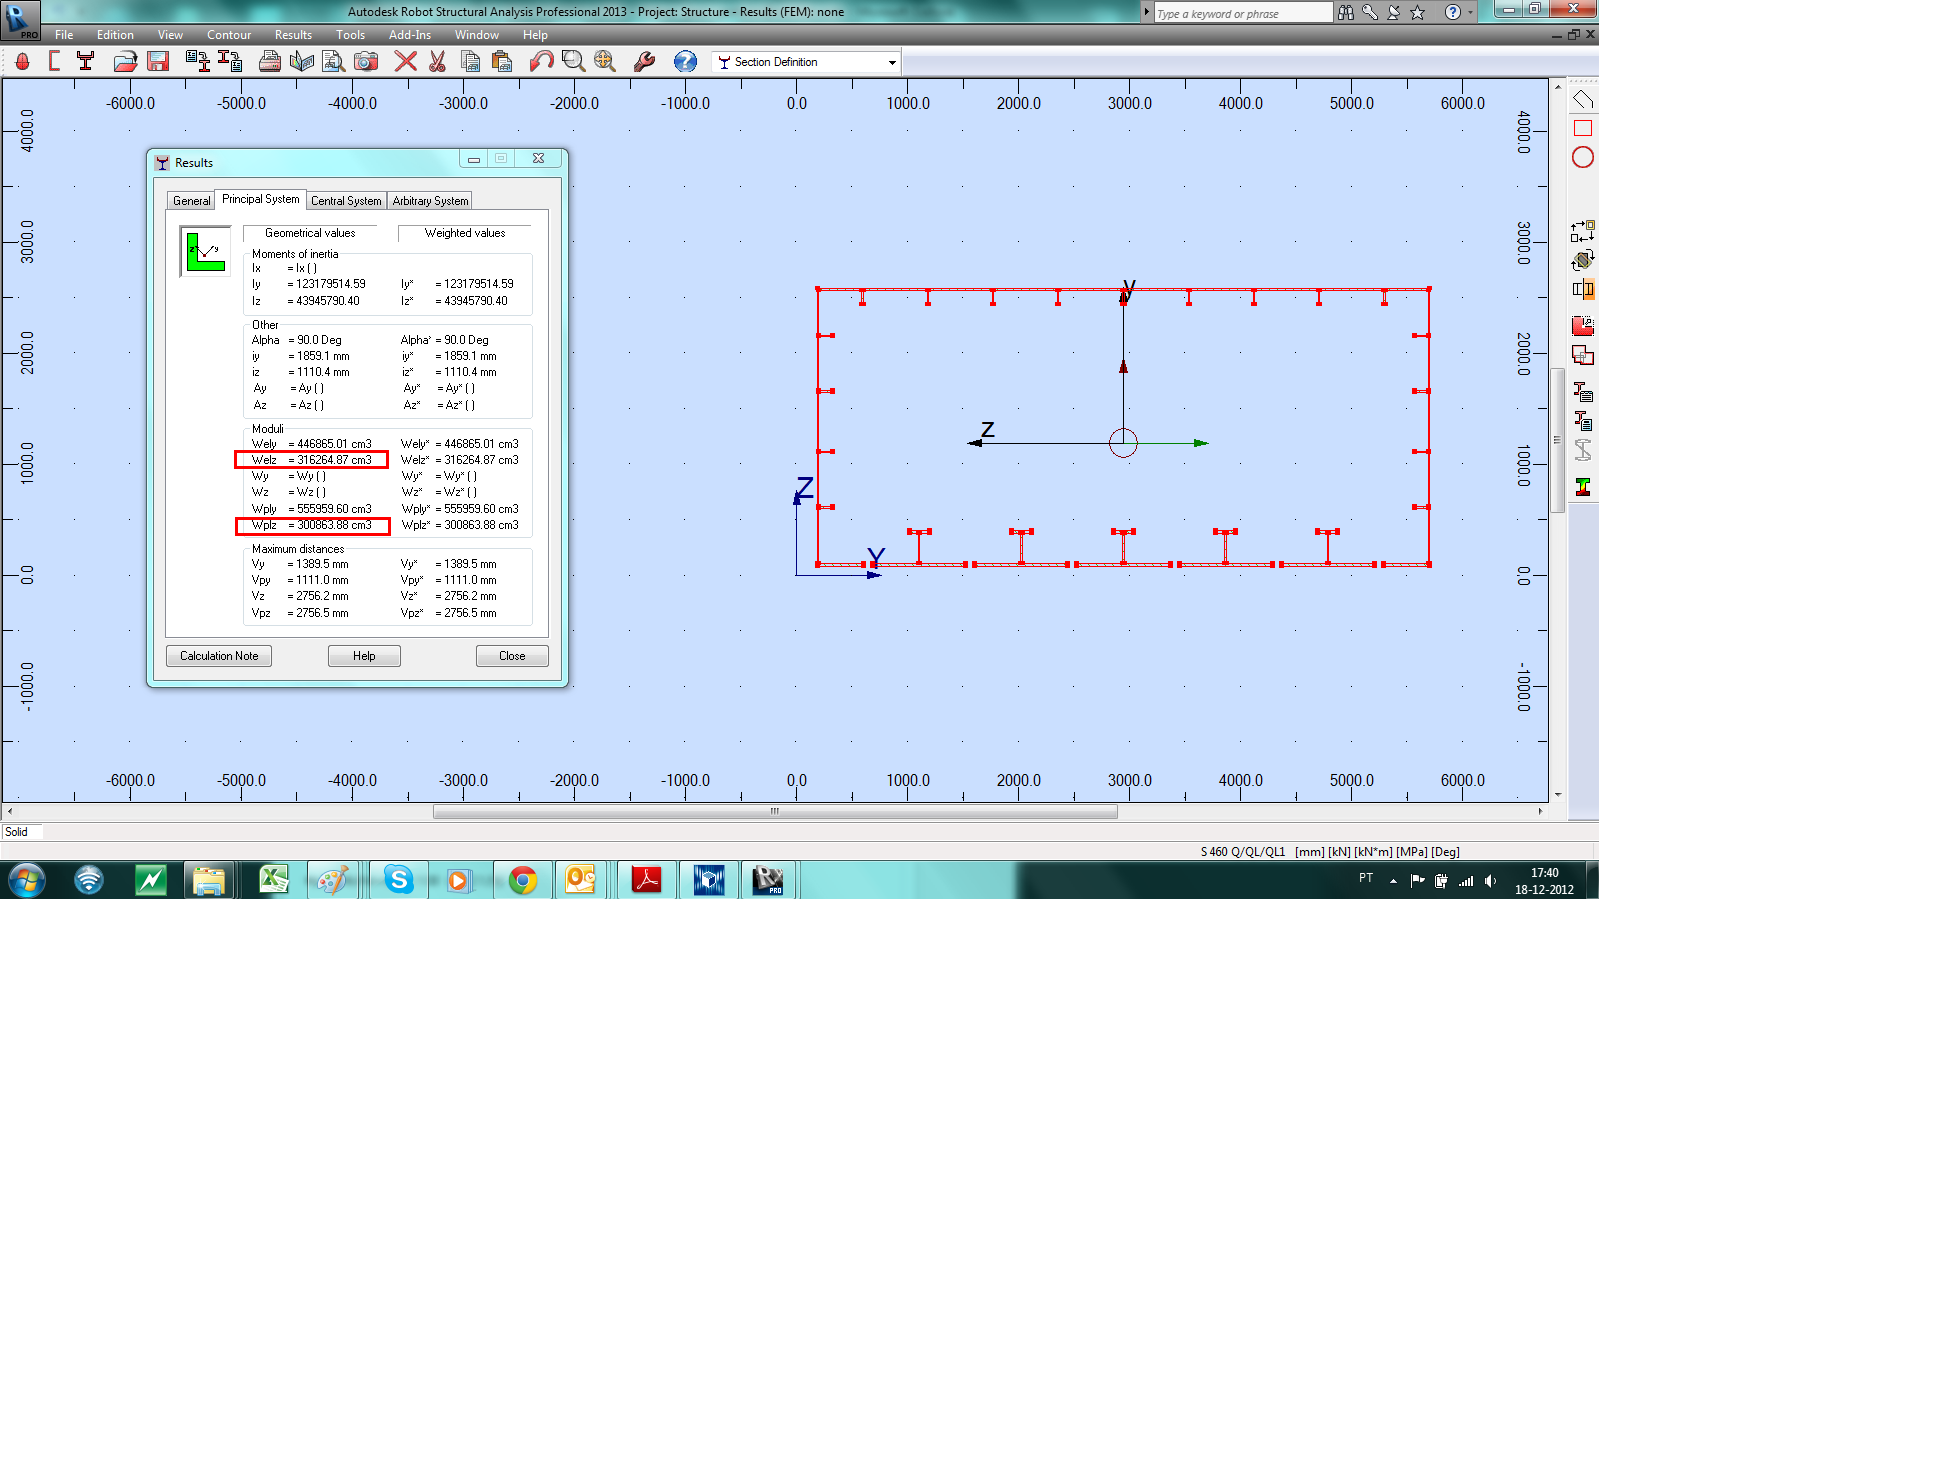
Task: Select the rectangle drawing tool
Action: pos(1582,128)
